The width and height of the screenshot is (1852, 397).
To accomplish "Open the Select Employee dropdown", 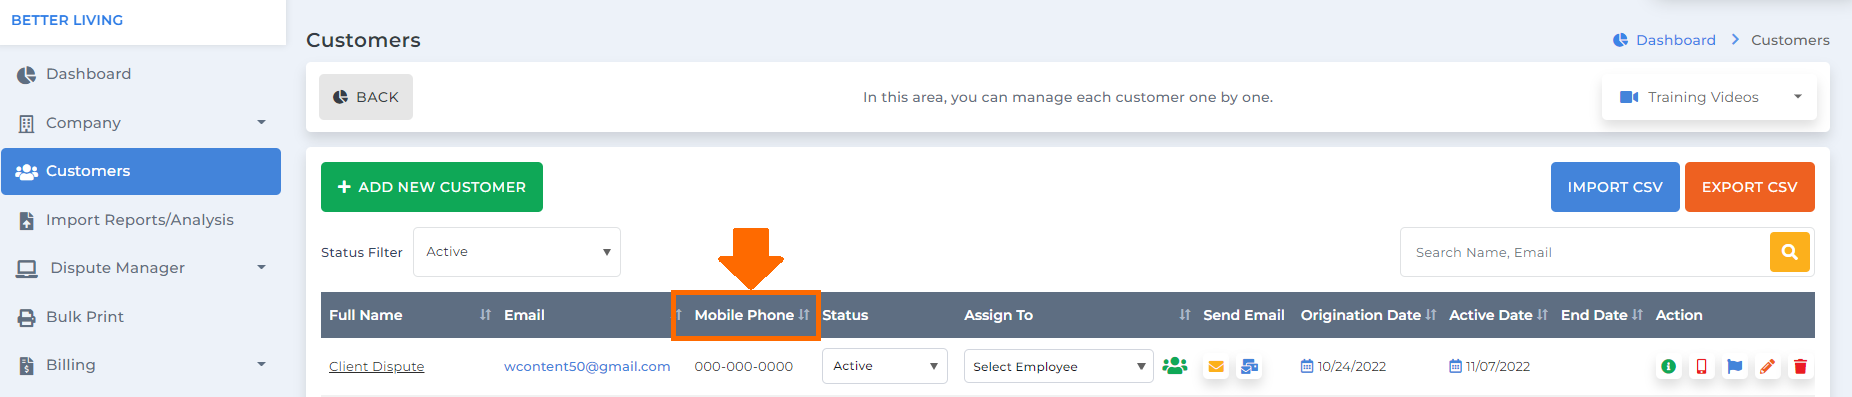I will click(x=1058, y=366).
